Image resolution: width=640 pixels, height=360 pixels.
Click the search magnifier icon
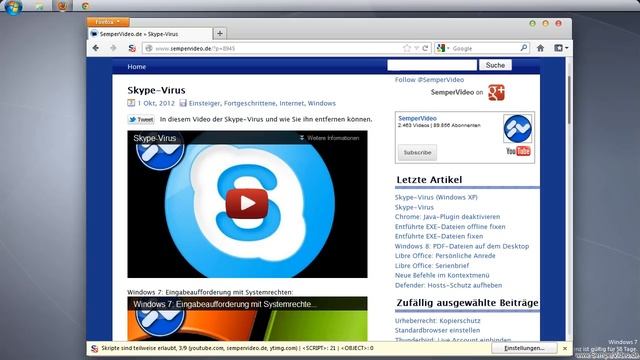tap(524, 48)
